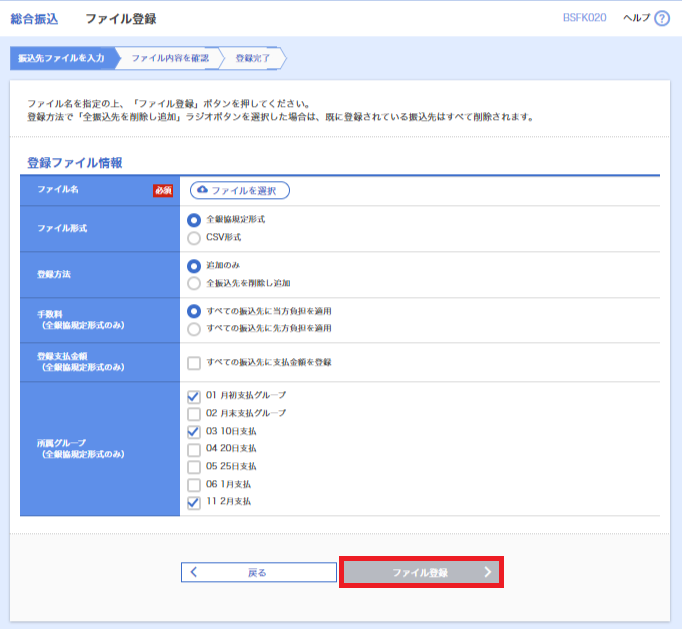
Task: Click the cloud upload icon in ファイルを選択
Action: [202, 190]
